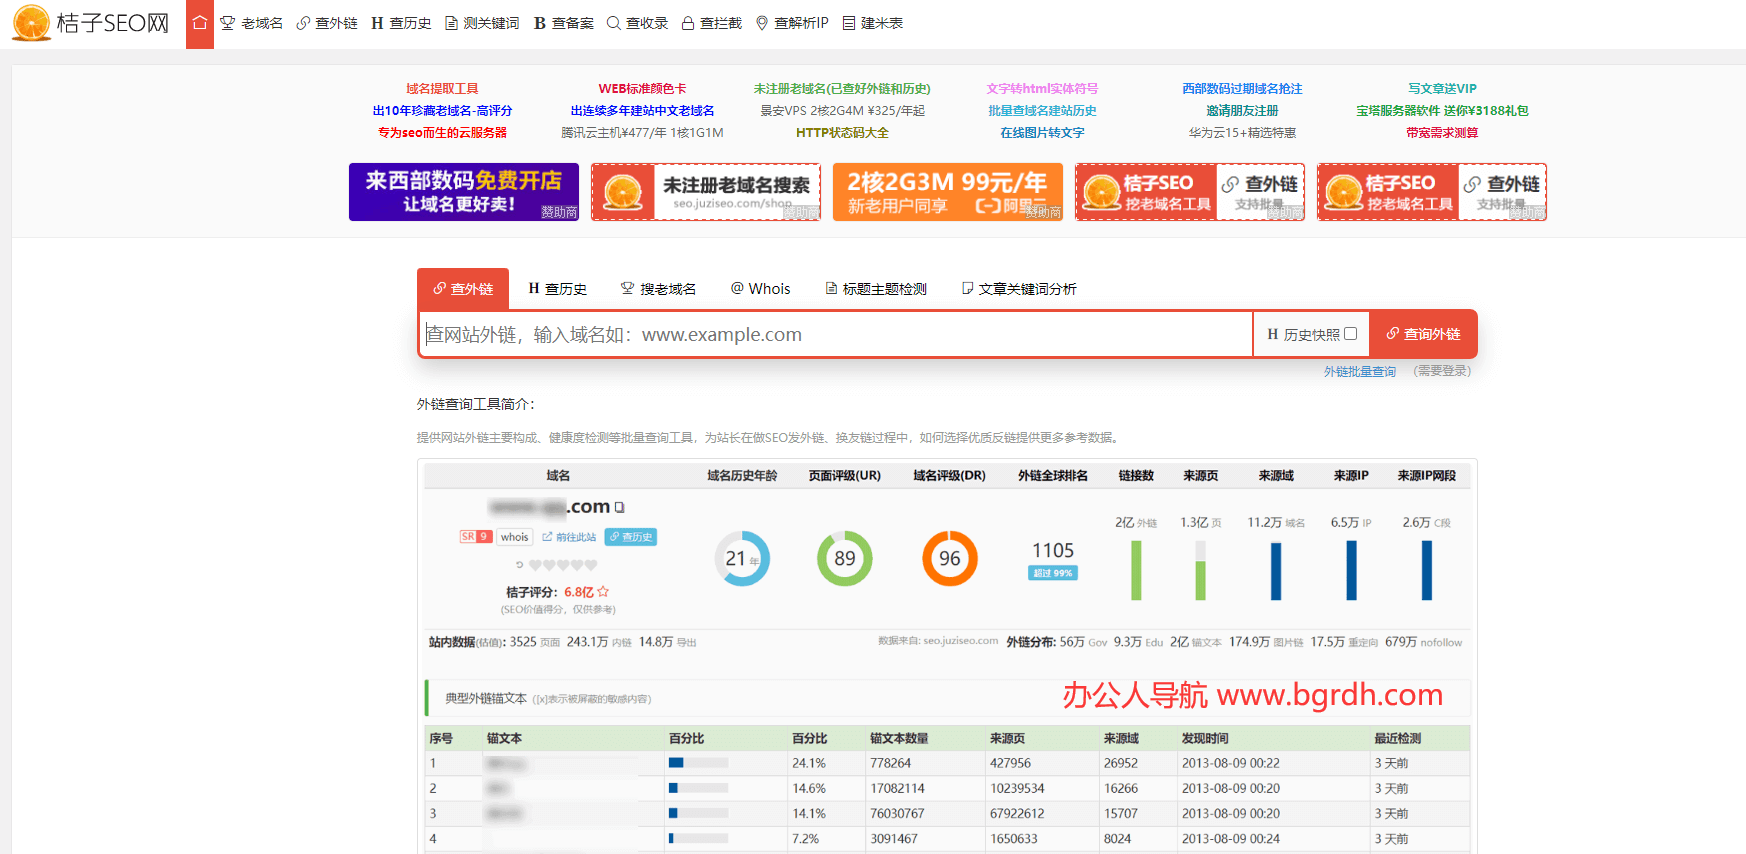Open the 域名提取工具 link
The image size is (1746, 854).
click(x=442, y=89)
